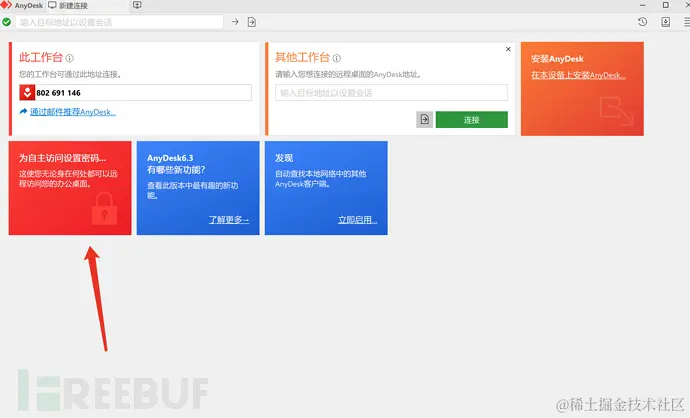Viewport: 690px width, 418px height.
Task: Click the AnyDesk6.3 有哪些新功能 tile title
Action: (176, 164)
